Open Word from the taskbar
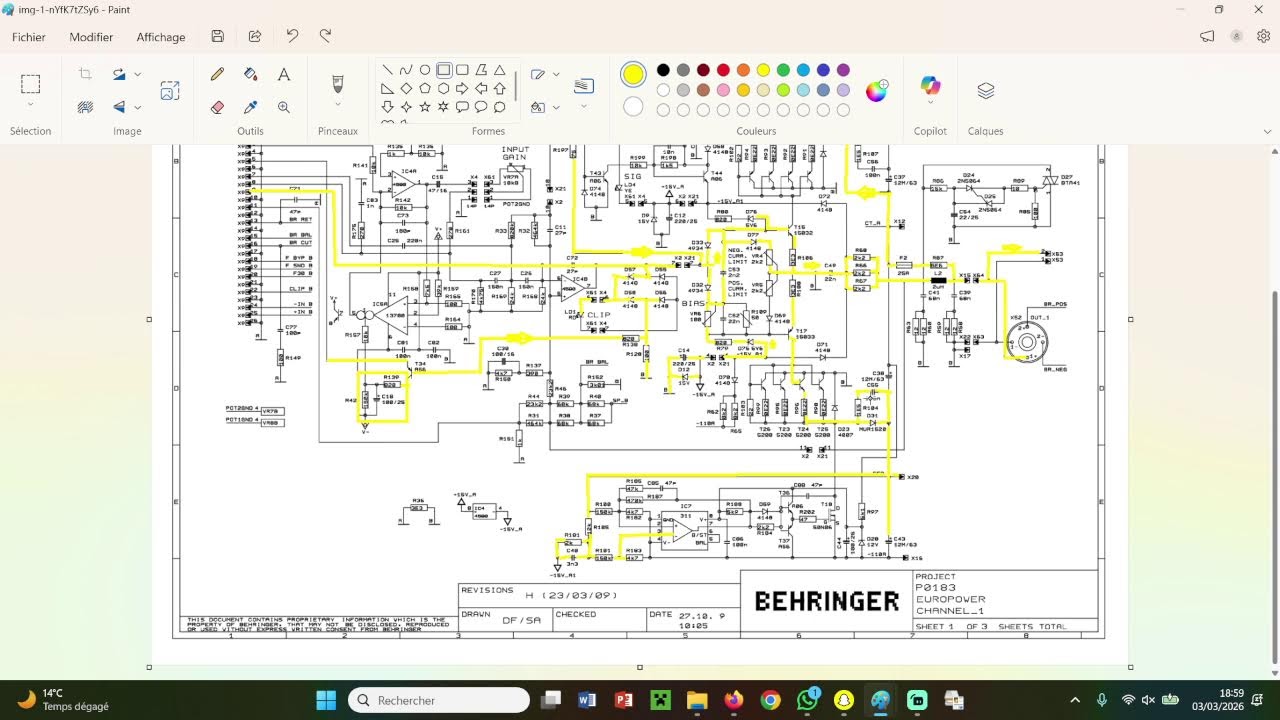The image size is (1280, 720). click(586, 700)
